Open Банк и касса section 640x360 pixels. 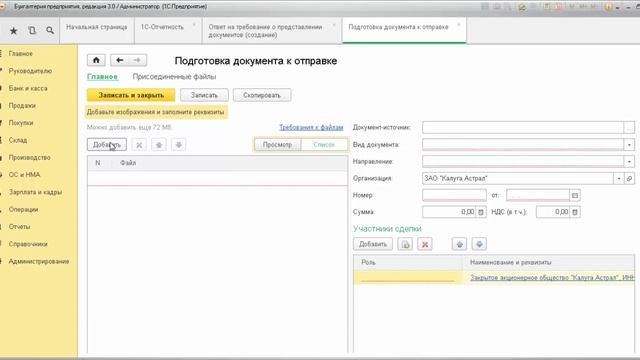pos(28,88)
